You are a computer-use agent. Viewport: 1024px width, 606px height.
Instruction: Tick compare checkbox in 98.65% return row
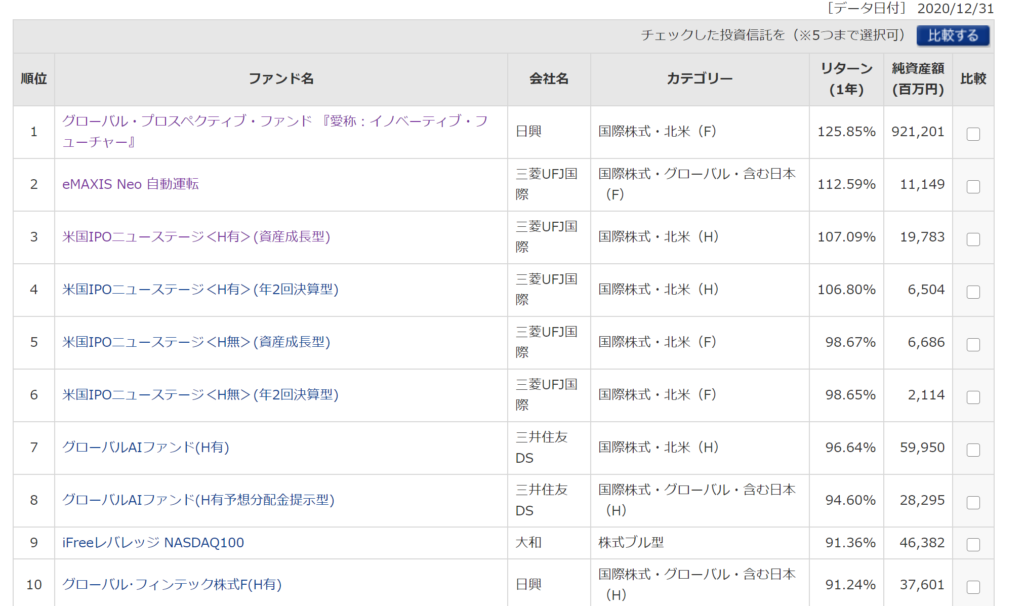(973, 397)
